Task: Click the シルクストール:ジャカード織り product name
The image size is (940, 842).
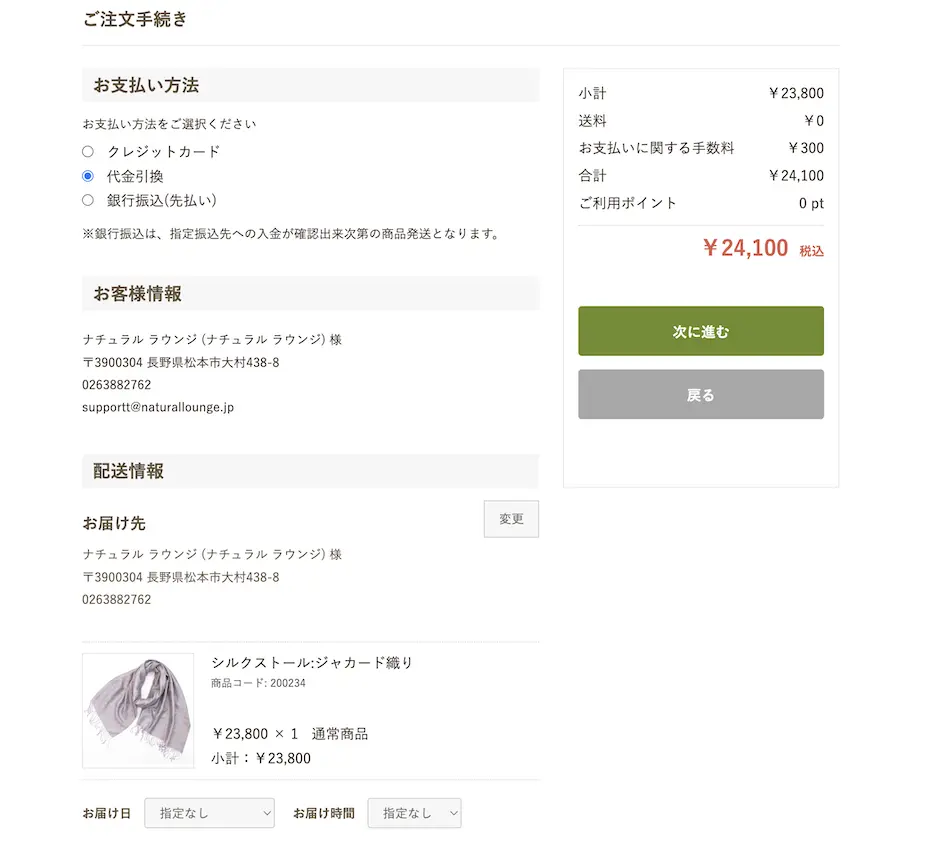Action: point(312,662)
